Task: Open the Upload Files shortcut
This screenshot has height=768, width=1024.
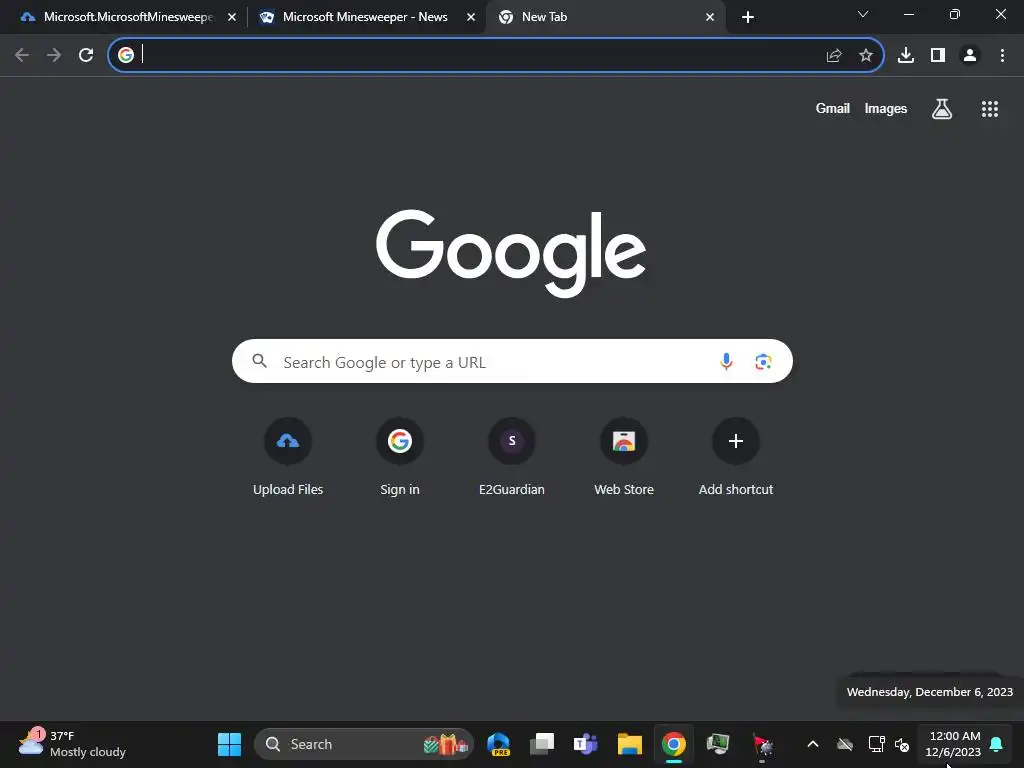Action: 288,457
